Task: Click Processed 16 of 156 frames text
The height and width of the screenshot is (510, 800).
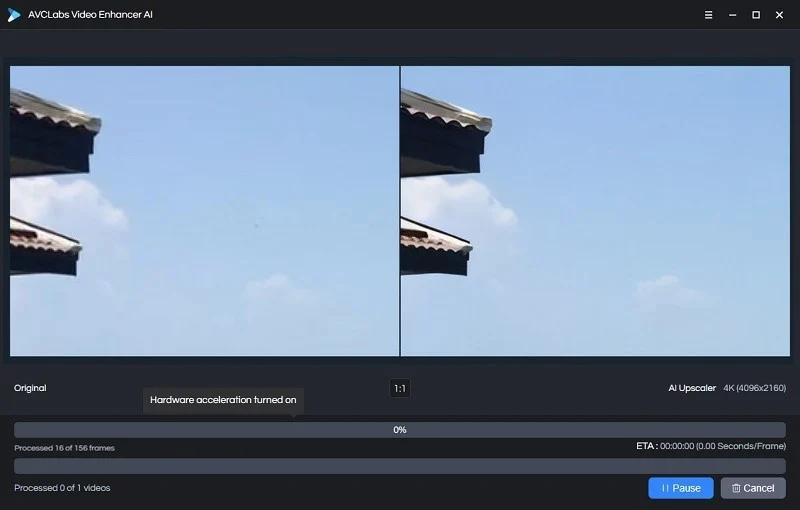Action: 64,448
